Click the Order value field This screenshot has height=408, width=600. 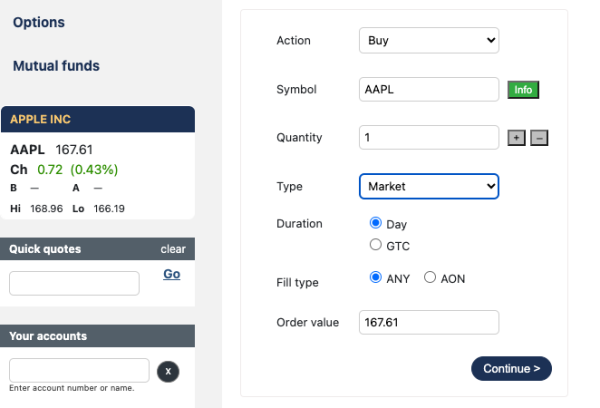pos(428,322)
